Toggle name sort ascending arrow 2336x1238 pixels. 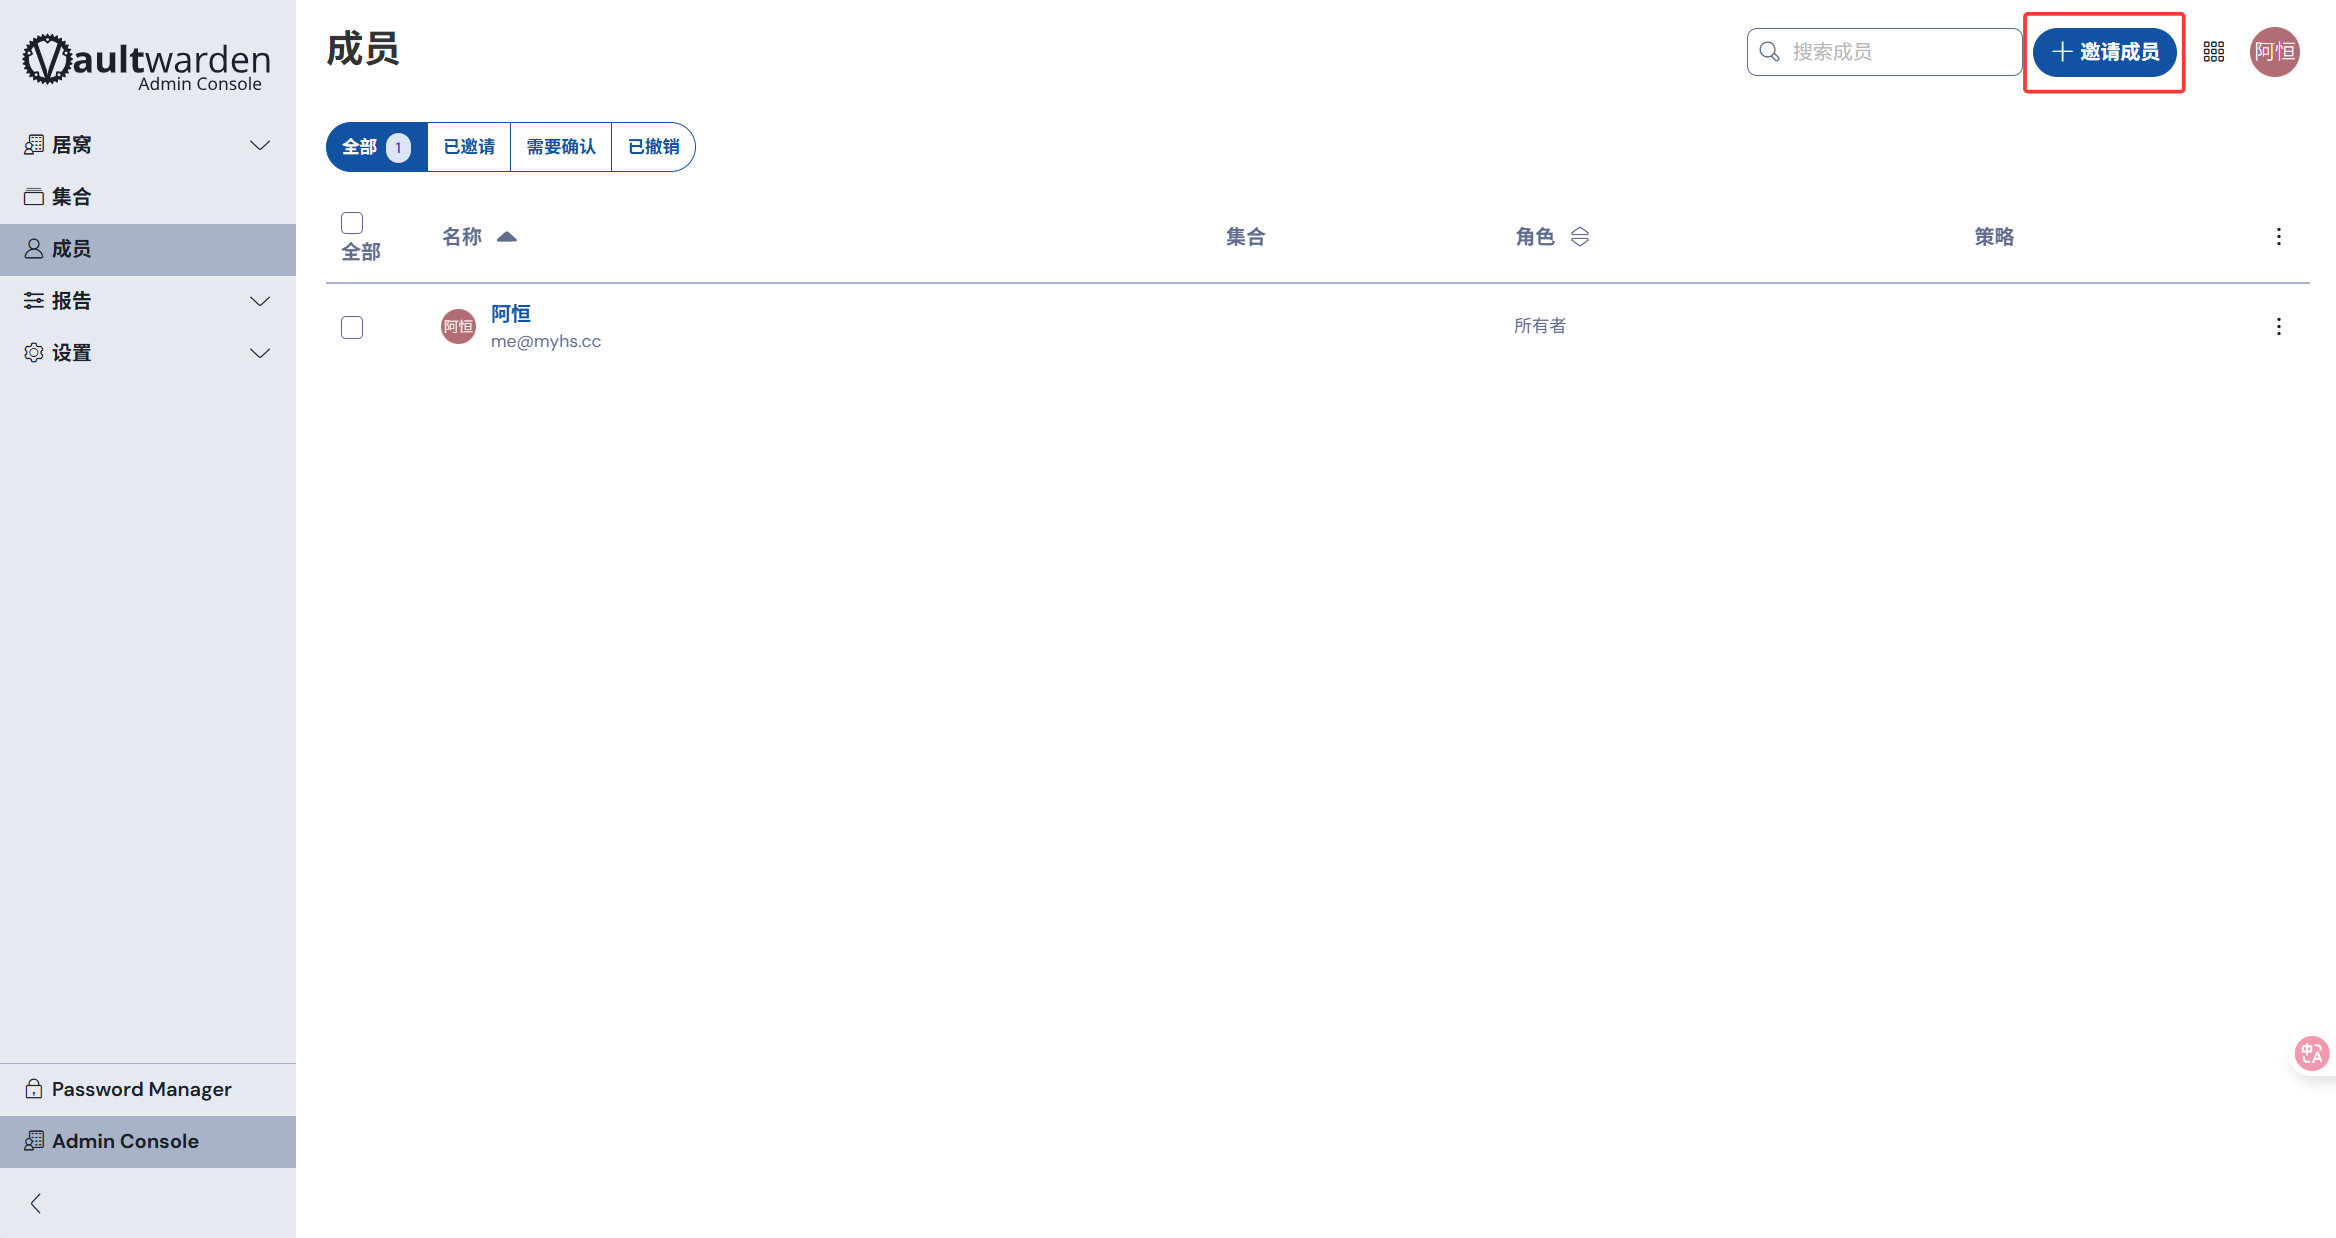coord(507,237)
